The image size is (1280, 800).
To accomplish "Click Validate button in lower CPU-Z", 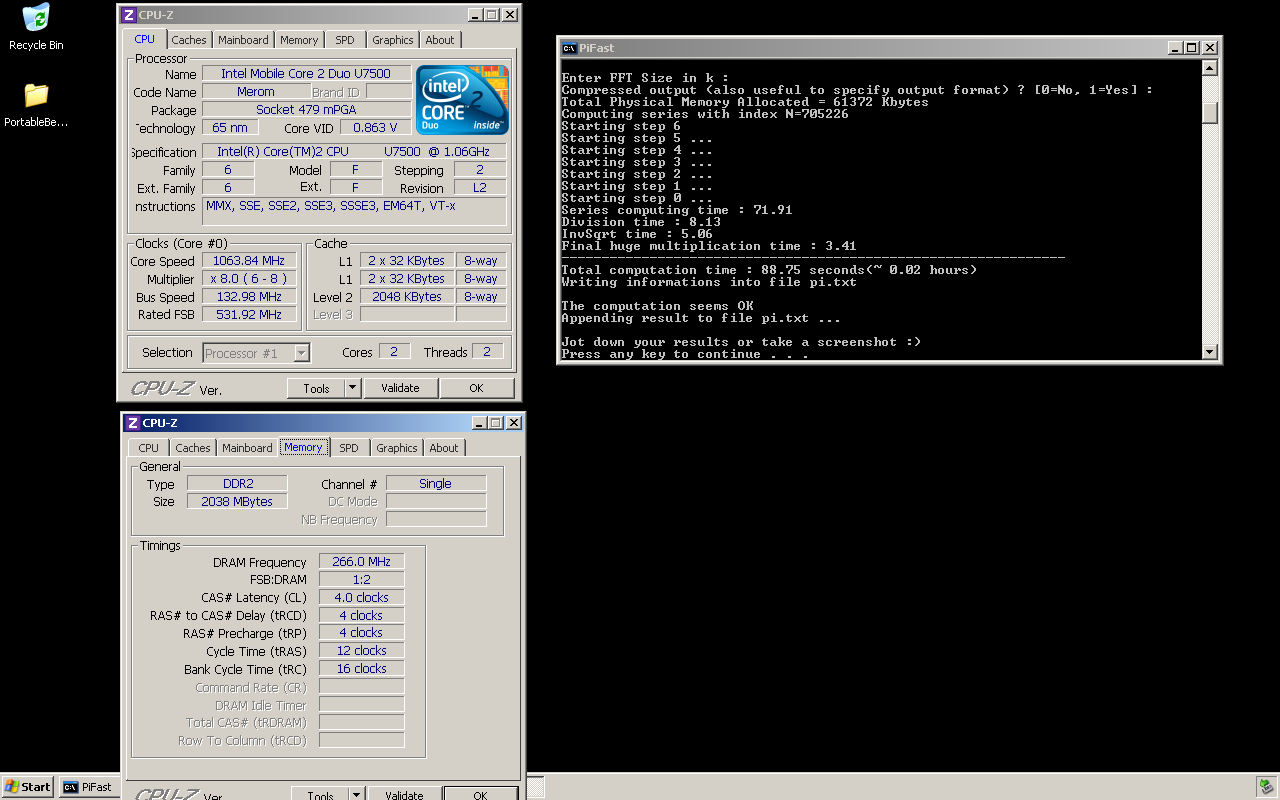I will tap(404, 795).
